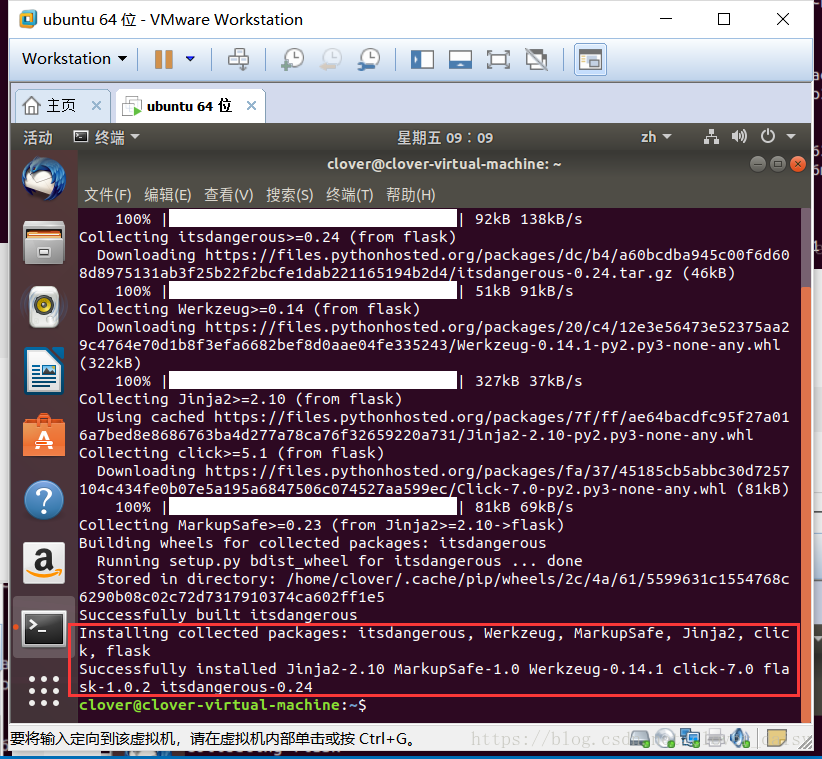This screenshot has width=822, height=759.
Task: Take a snapshot using the clock-plus icon
Action: pos(293,59)
